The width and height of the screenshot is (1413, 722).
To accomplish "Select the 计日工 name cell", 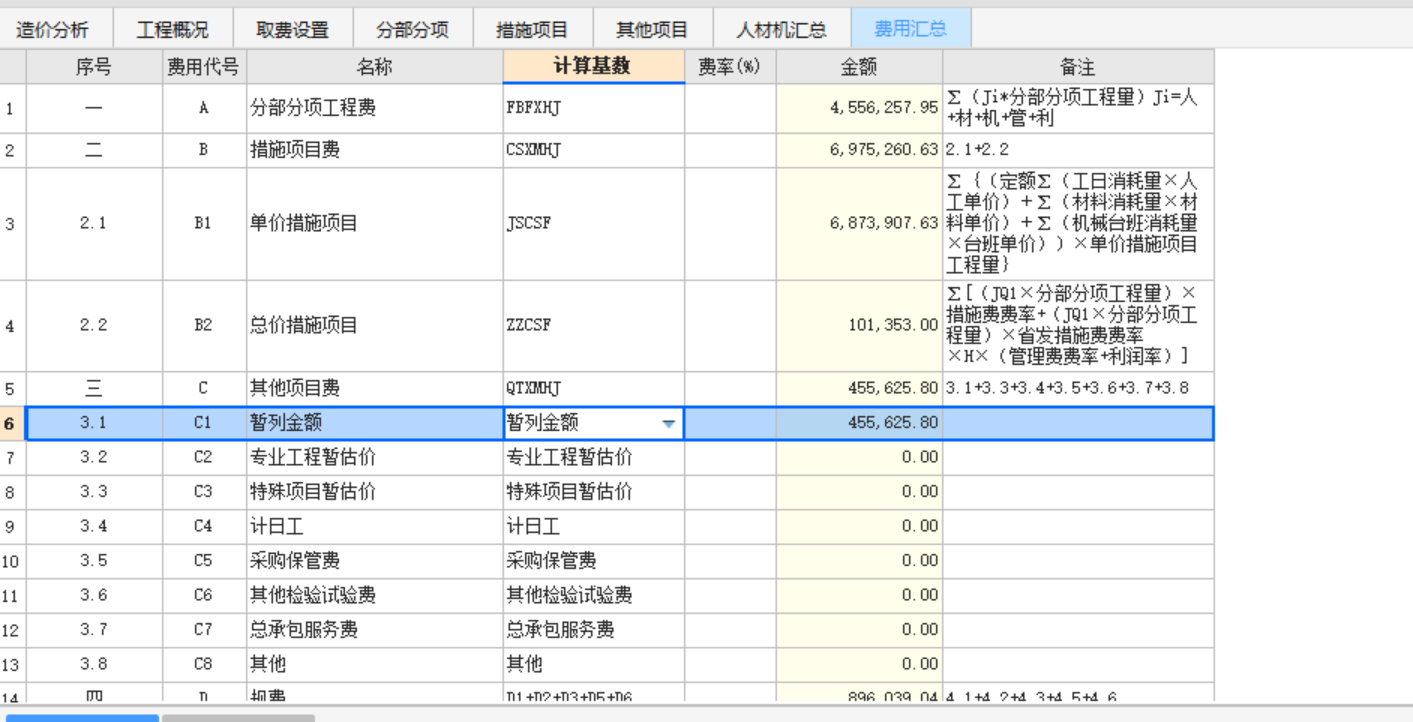I will [x=375, y=526].
